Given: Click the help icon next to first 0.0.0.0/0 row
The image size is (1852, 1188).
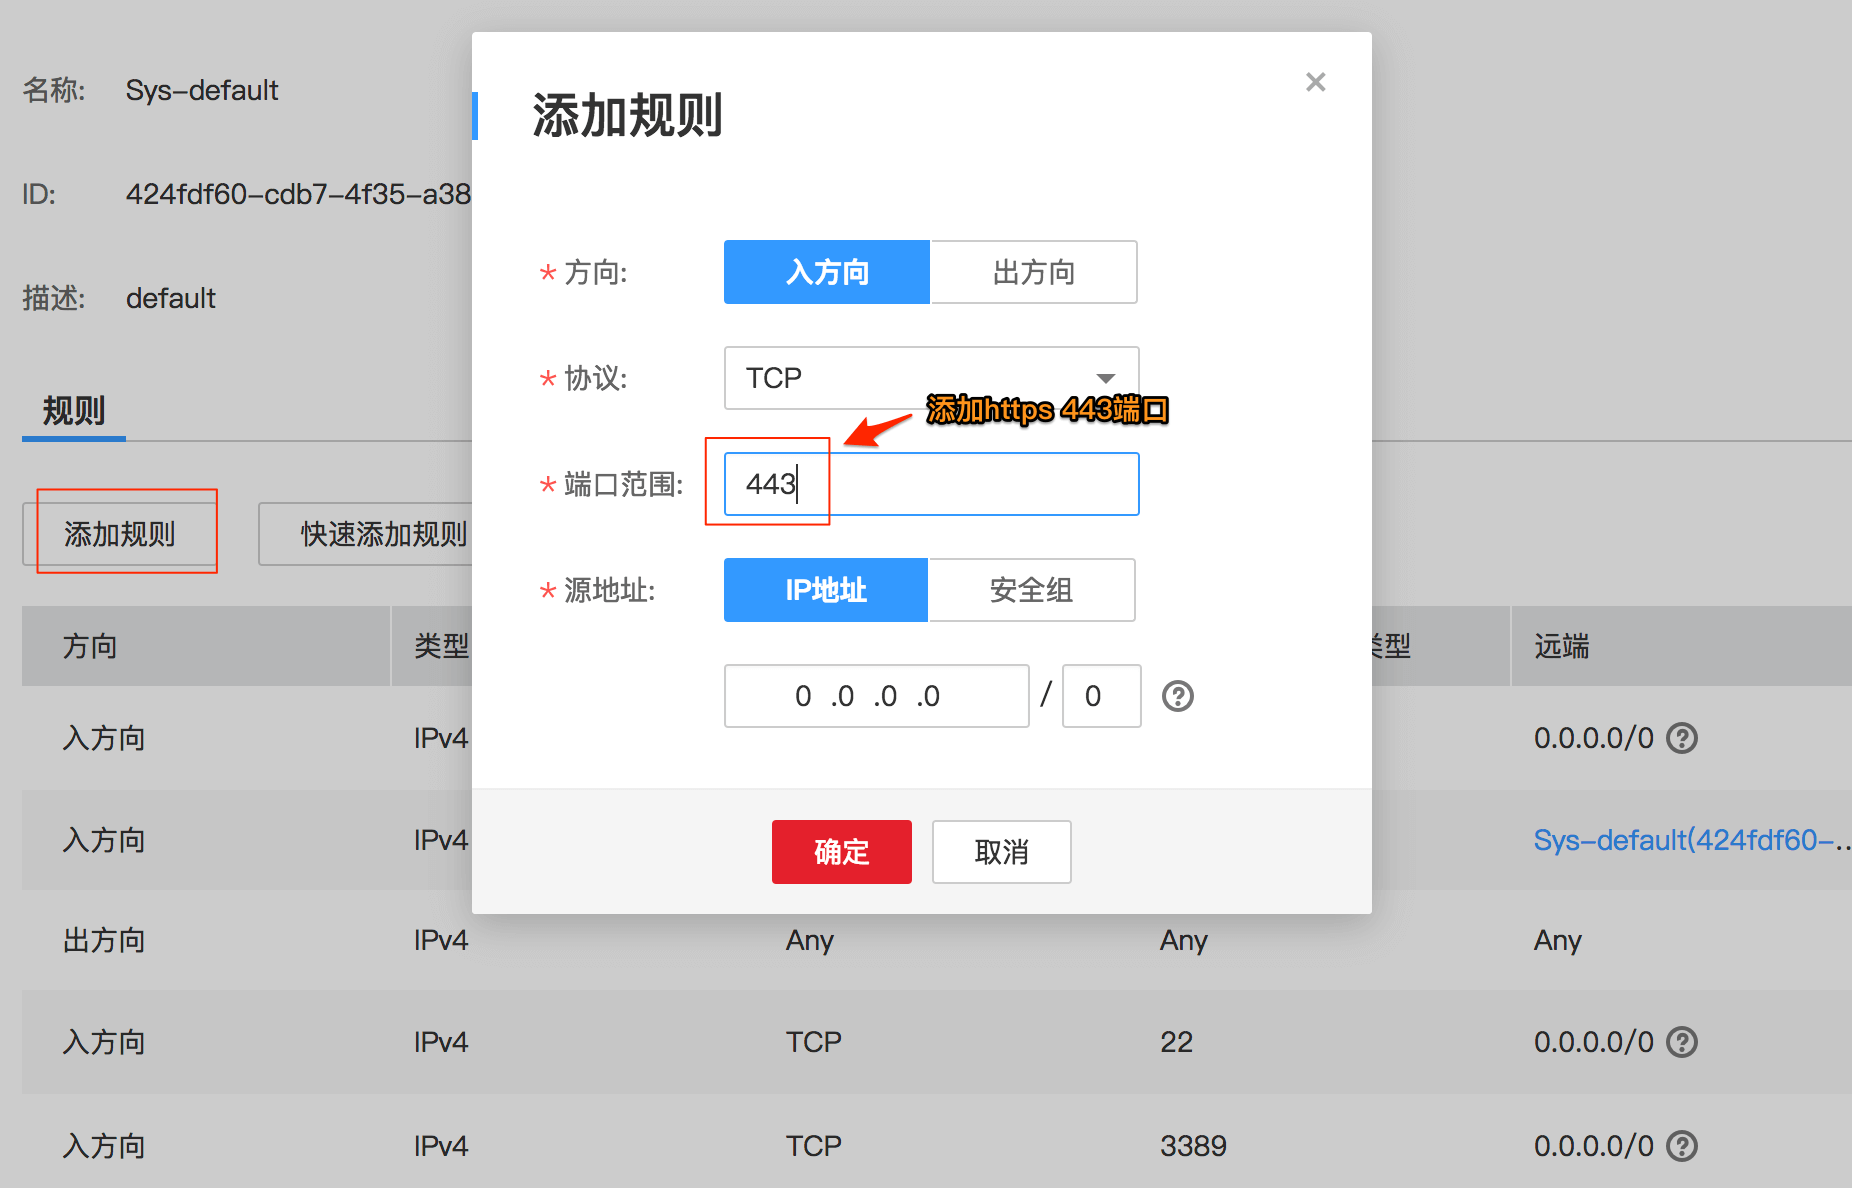Looking at the screenshot, I should click(1682, 738).
